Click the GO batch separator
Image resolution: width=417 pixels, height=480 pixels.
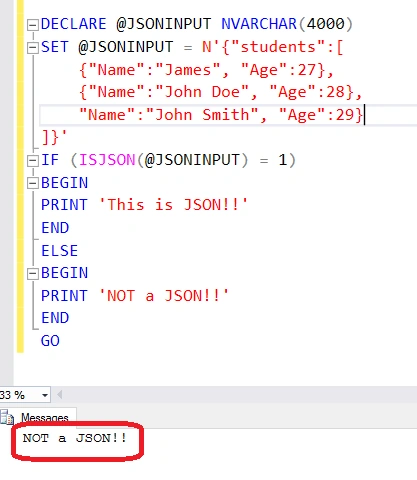tap(50, 341)
